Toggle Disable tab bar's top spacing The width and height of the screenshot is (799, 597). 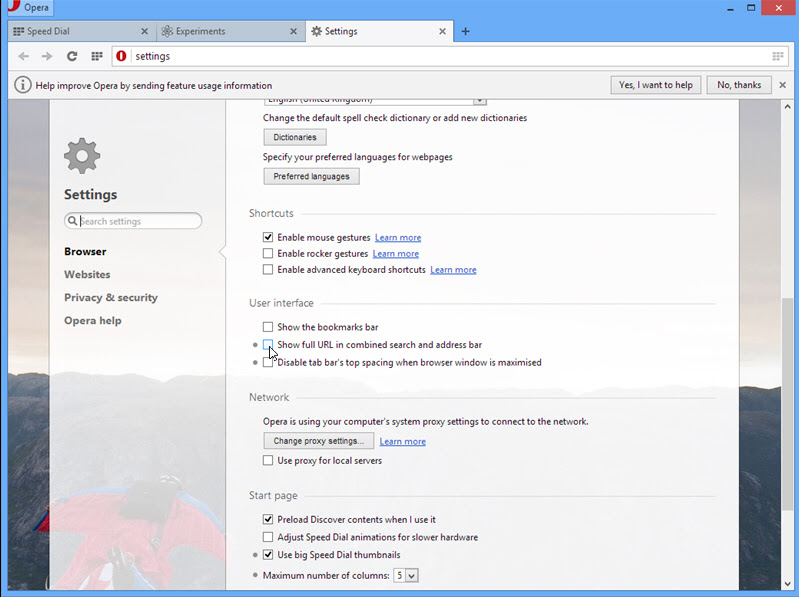268,362
